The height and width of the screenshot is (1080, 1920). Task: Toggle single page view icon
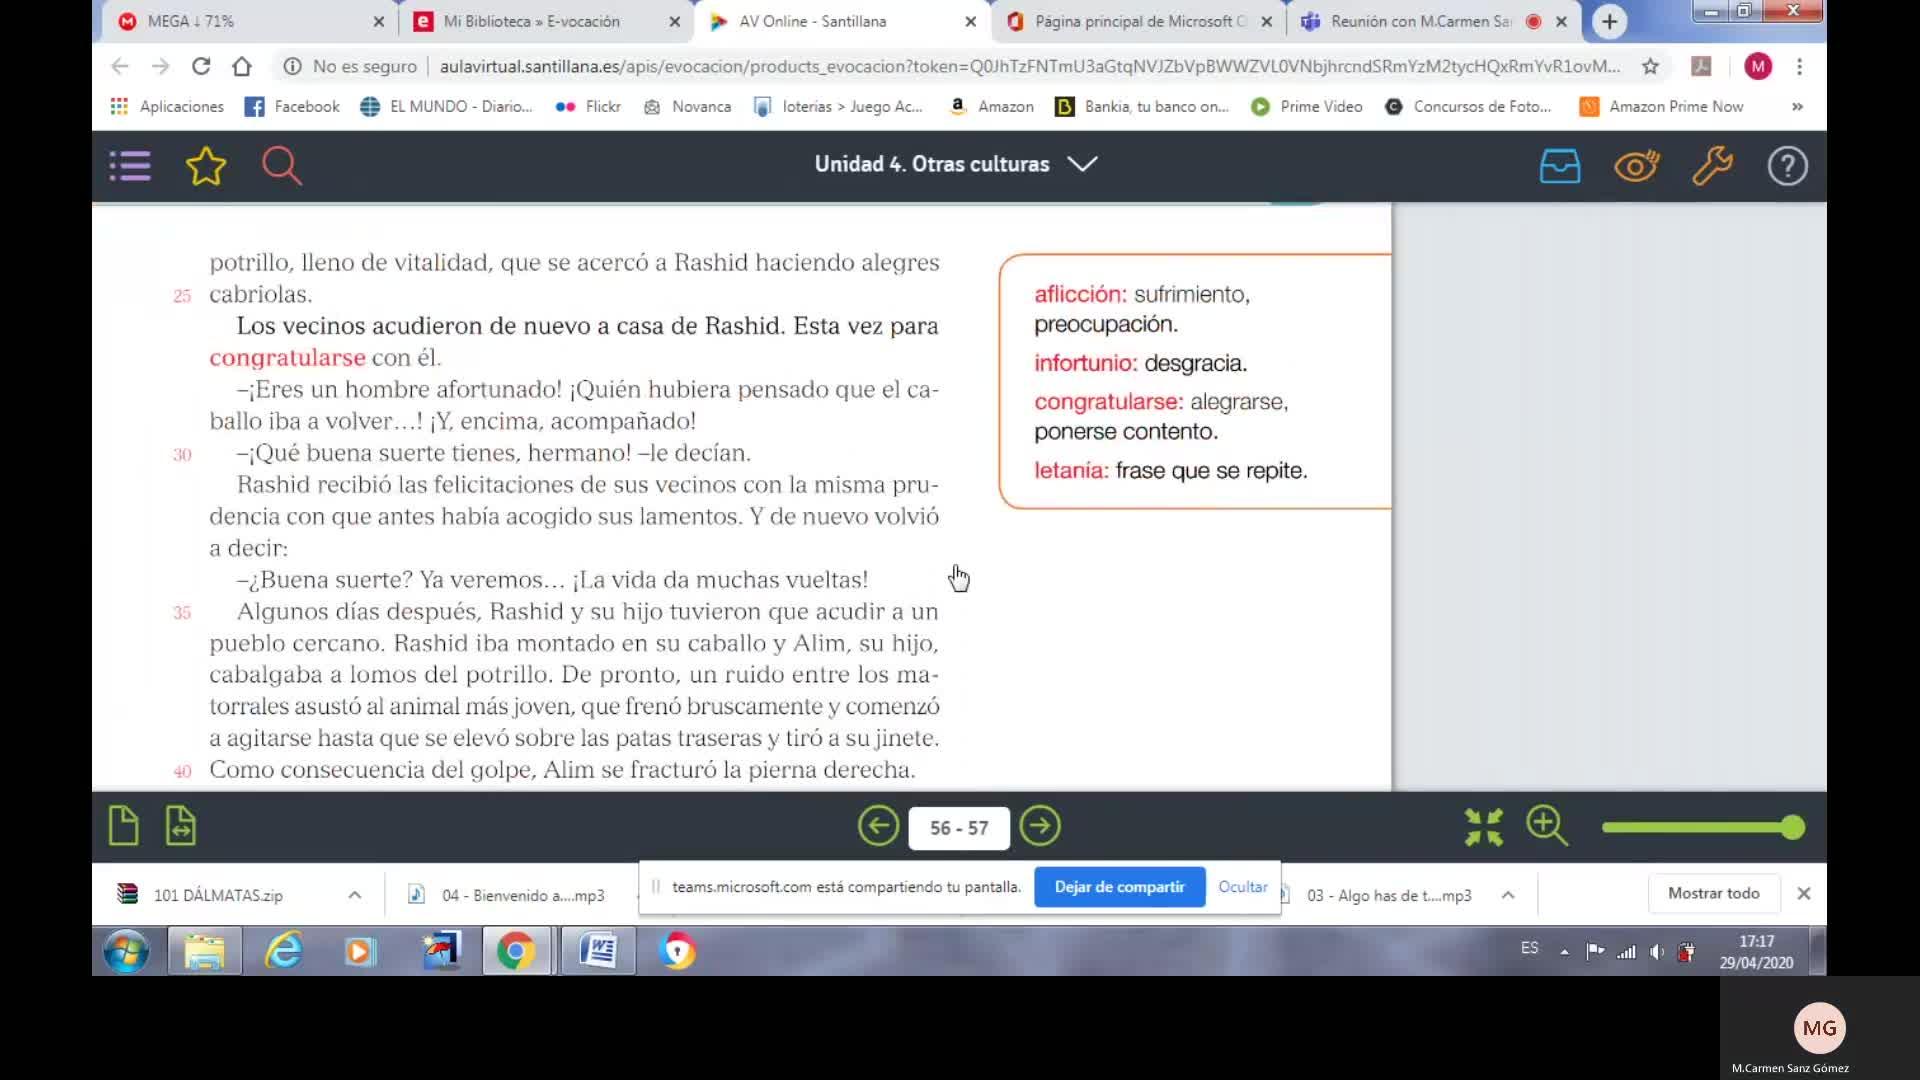[123, 826]
